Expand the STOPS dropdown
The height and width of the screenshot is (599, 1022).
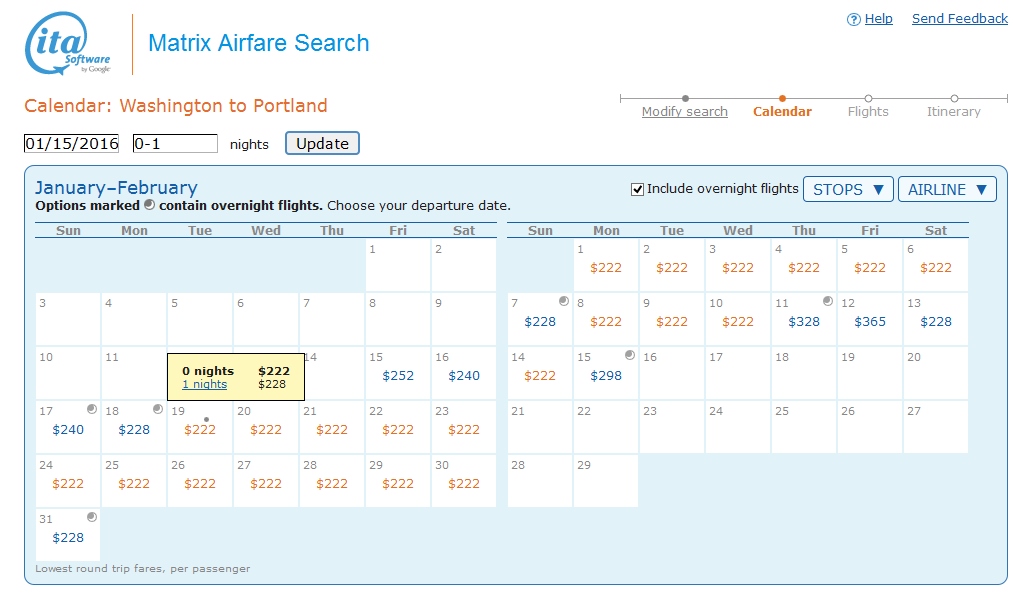(x=848, y=189)
